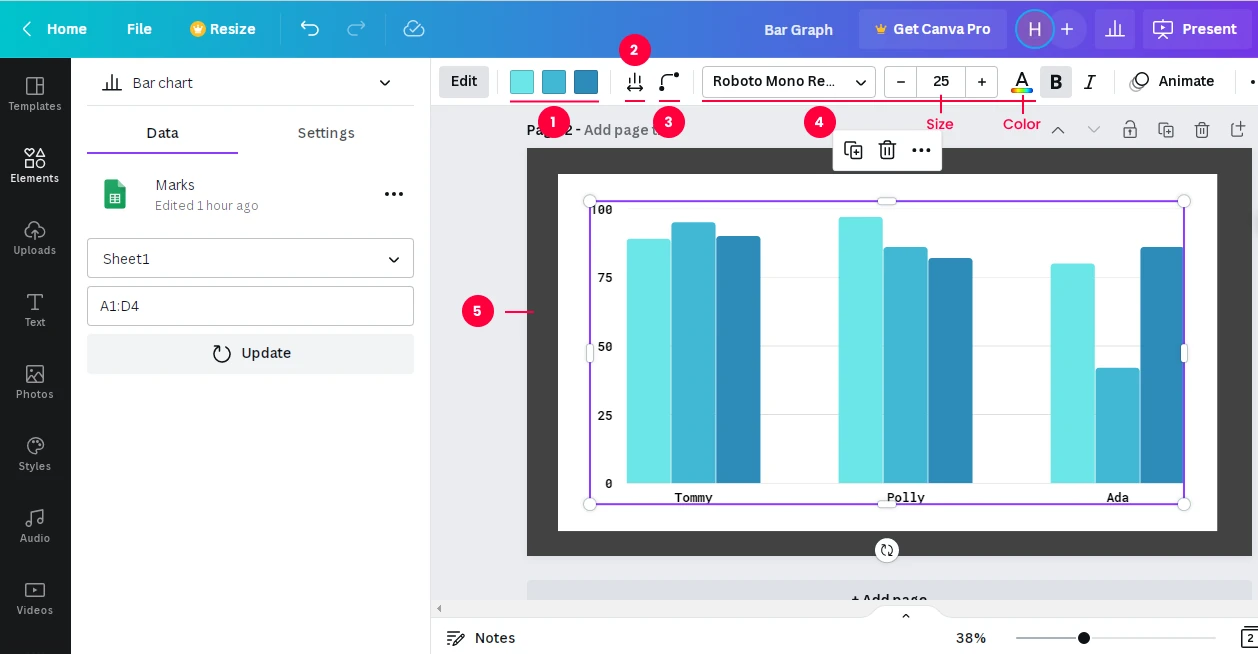Delete the chart using floating trash icon
Image resolution: width=1258 pixels, height=654 pixels.
tap(887, 150)
